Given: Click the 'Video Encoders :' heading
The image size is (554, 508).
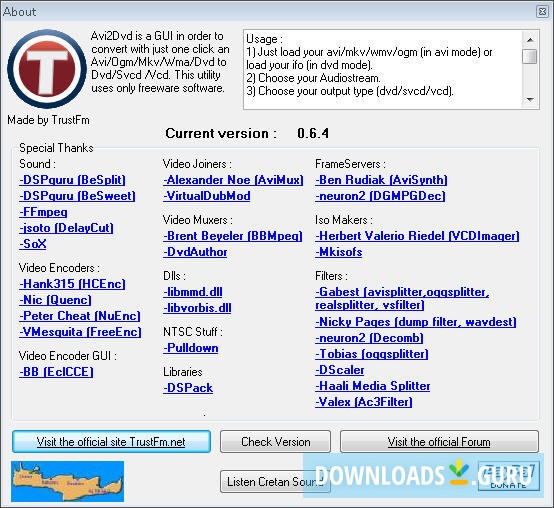Looking at the screenshot, I should (59, 268).
